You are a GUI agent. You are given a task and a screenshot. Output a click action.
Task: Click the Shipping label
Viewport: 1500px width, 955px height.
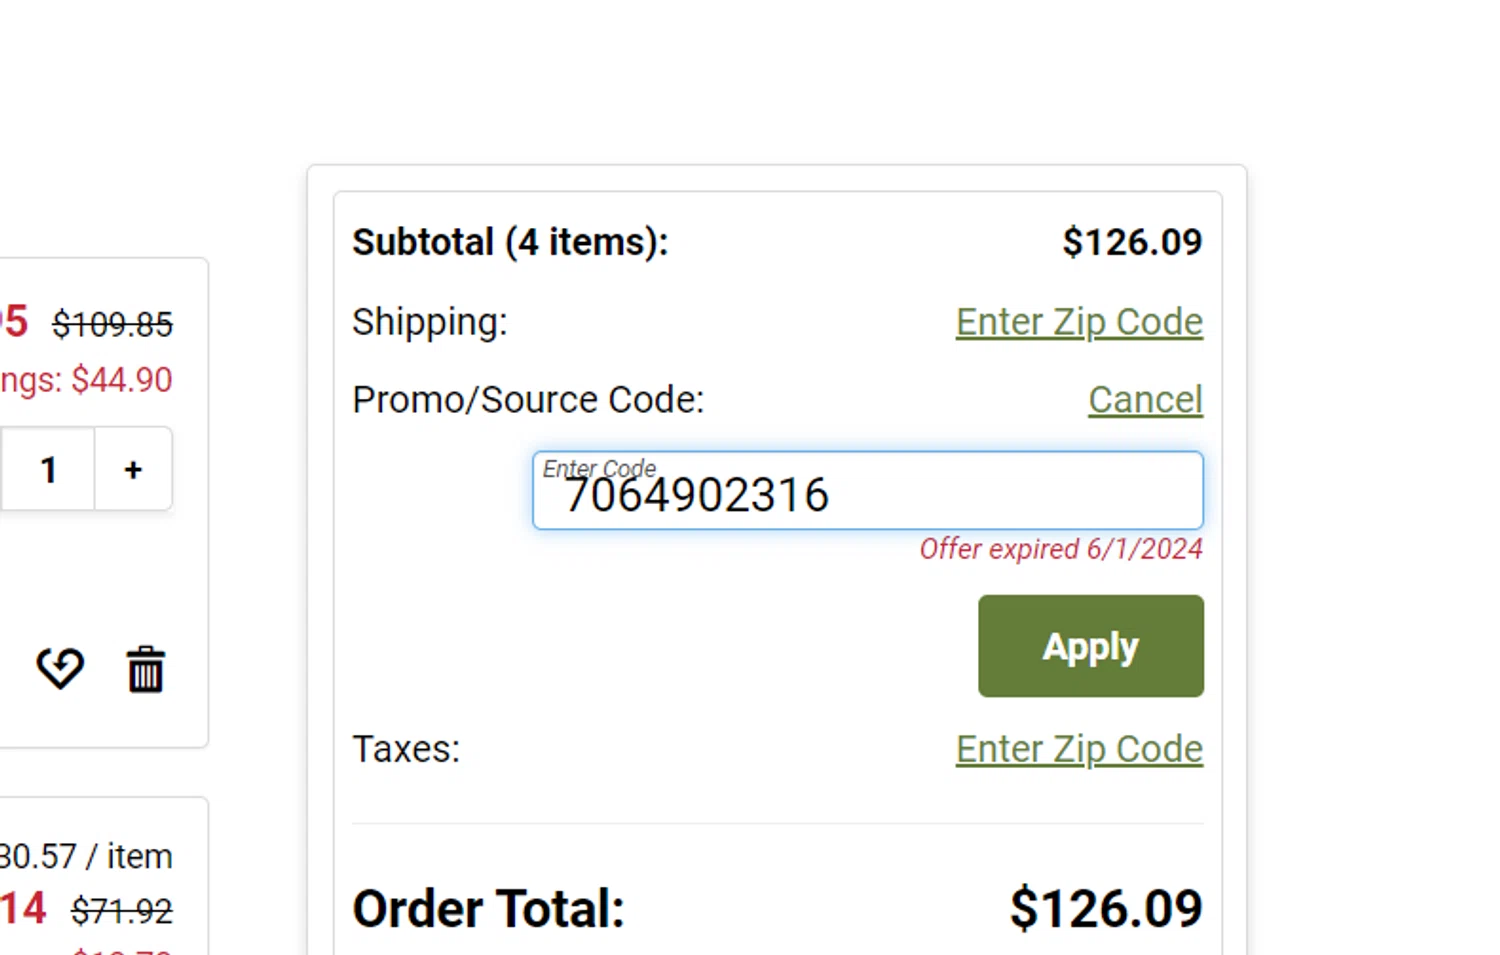430,322
